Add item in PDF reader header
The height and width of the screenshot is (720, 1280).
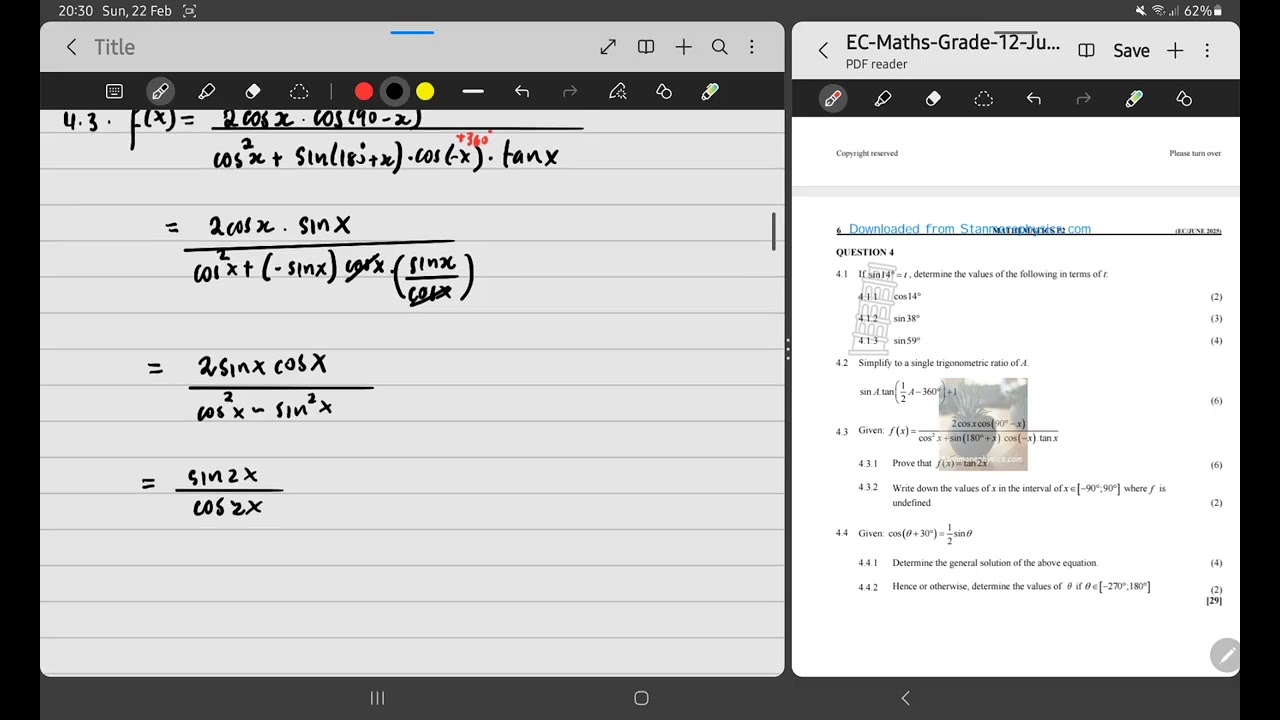tap(1175, 50)
